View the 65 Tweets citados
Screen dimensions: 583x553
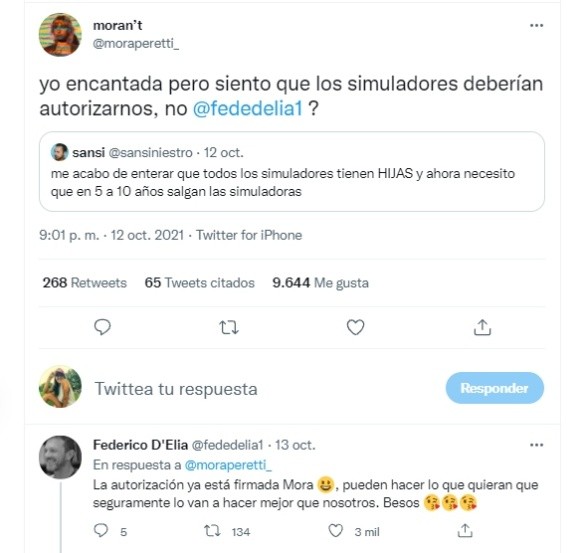[200, 283]
